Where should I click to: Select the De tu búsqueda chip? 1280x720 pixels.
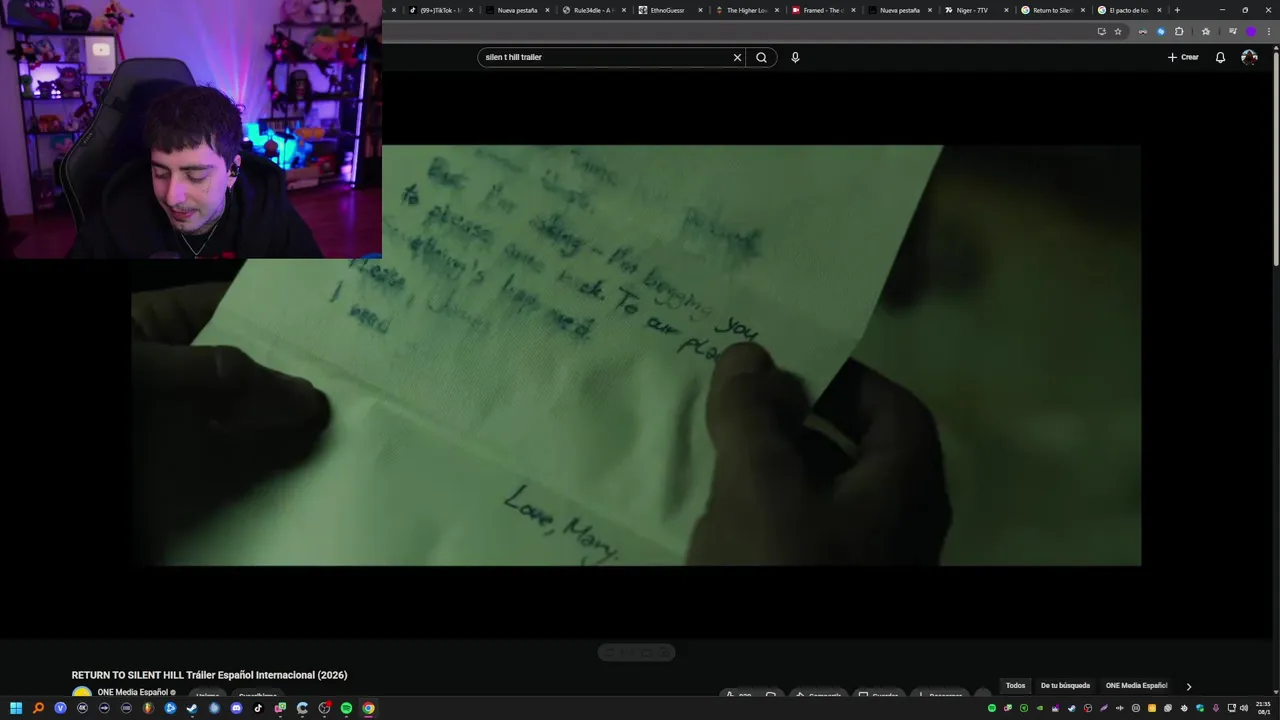tap(1065, 686)
